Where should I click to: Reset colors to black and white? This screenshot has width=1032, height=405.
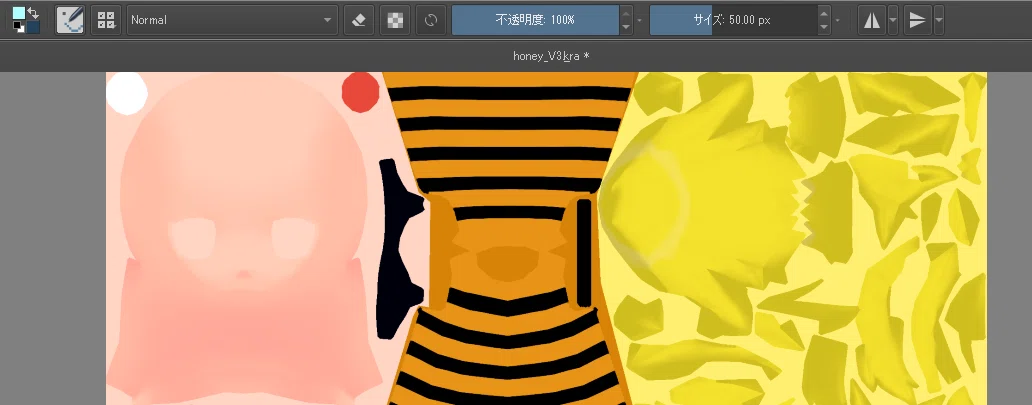(18, 27)
